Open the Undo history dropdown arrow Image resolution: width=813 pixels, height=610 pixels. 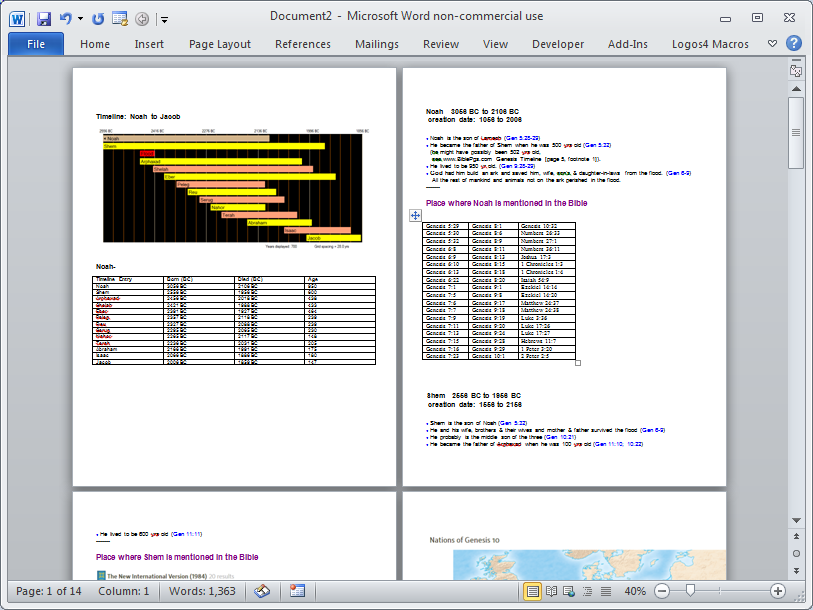click(x=80, y=19)
